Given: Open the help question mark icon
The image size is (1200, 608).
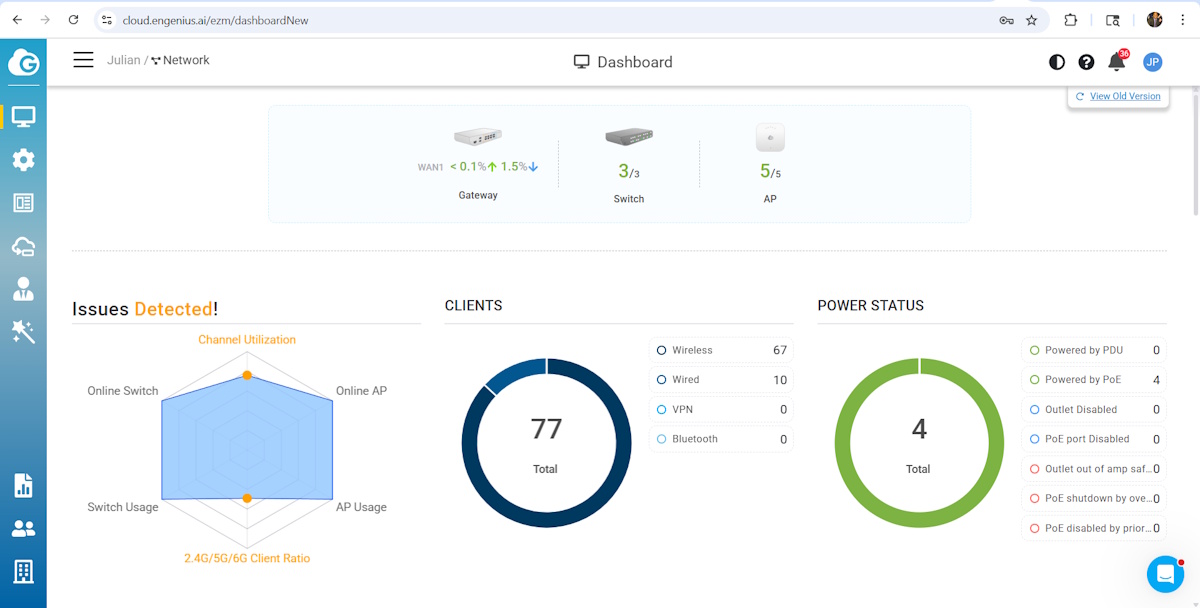Looking at the screenshot, I should [1086, 62].
